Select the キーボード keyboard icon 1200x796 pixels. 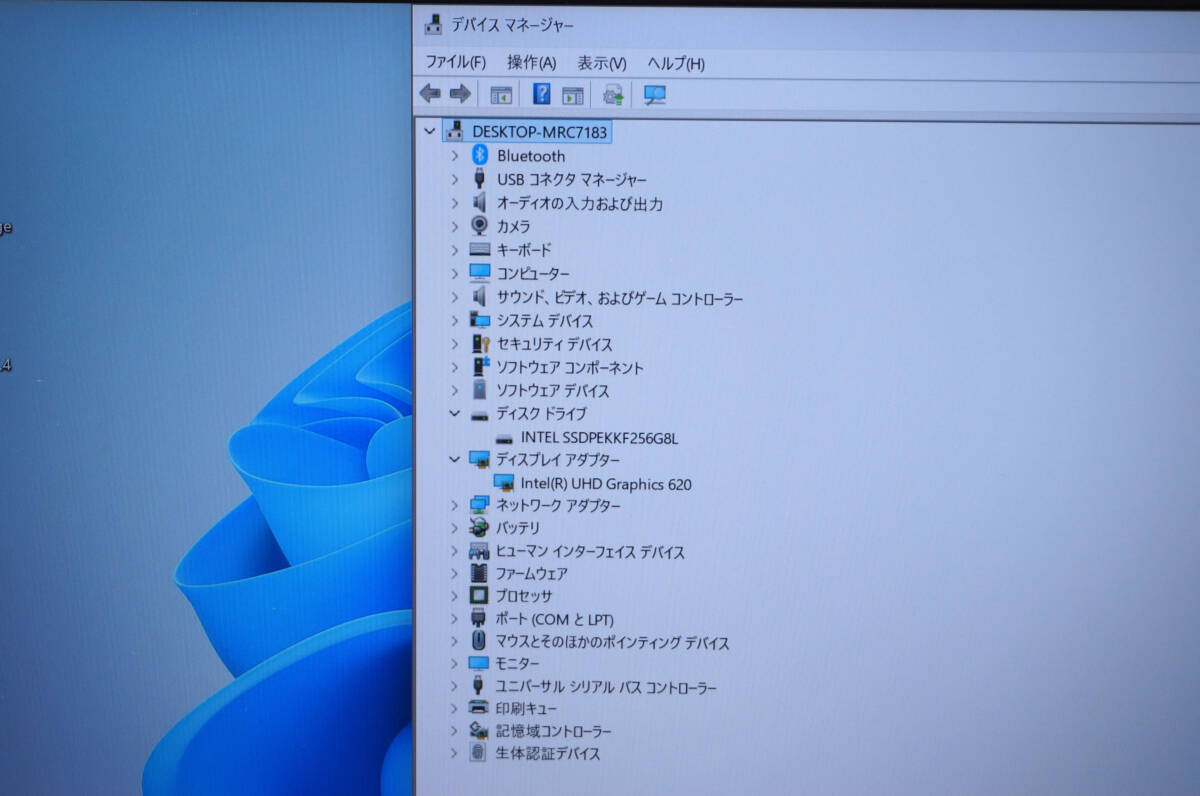click(480, 249)
